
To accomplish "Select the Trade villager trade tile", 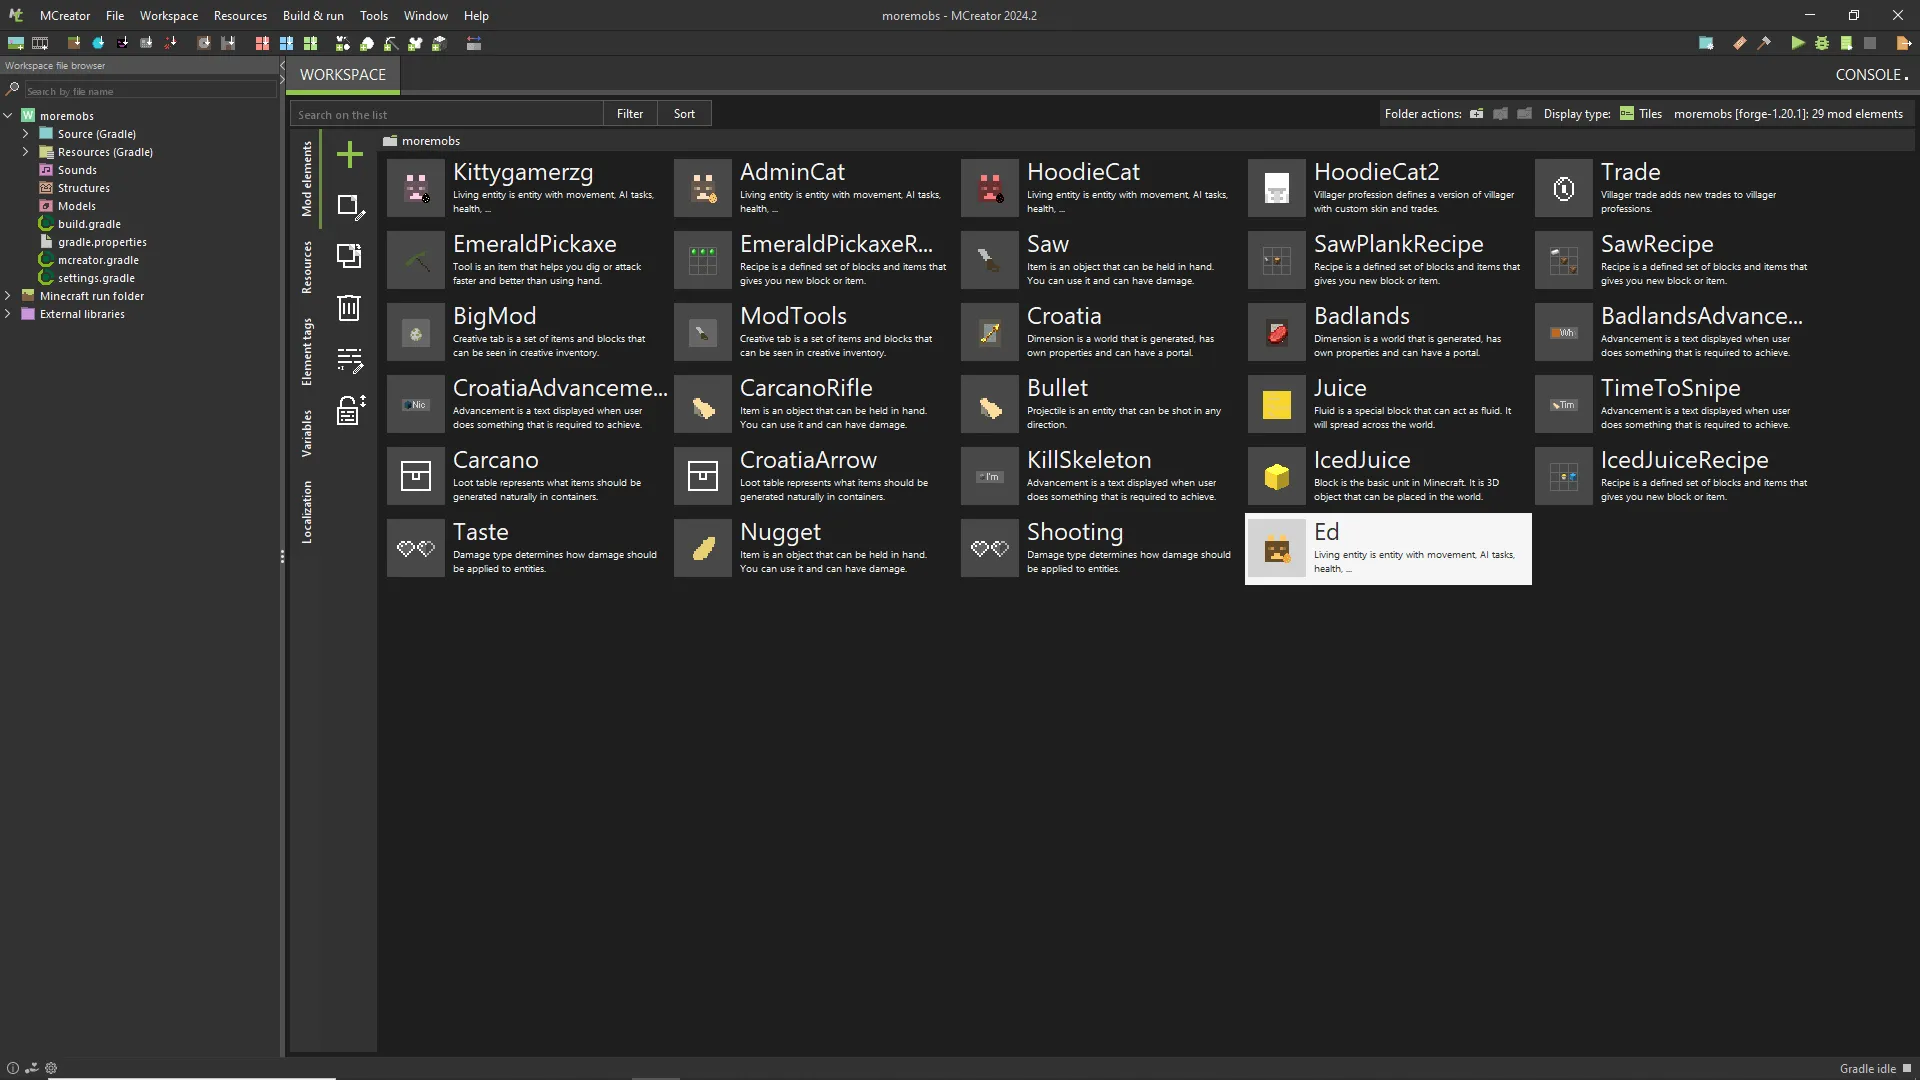I will [1675, 188].
